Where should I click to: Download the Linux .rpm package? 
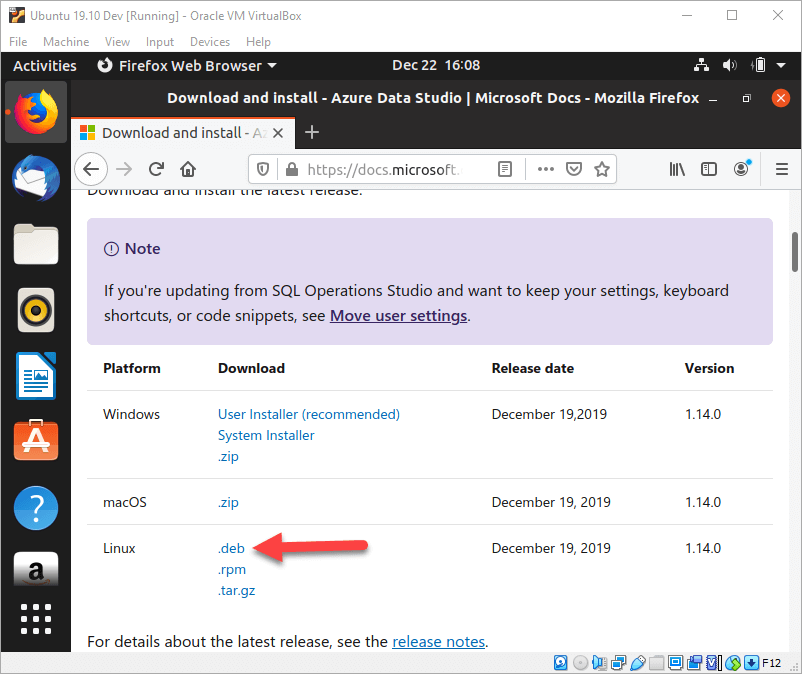point(232,569)
